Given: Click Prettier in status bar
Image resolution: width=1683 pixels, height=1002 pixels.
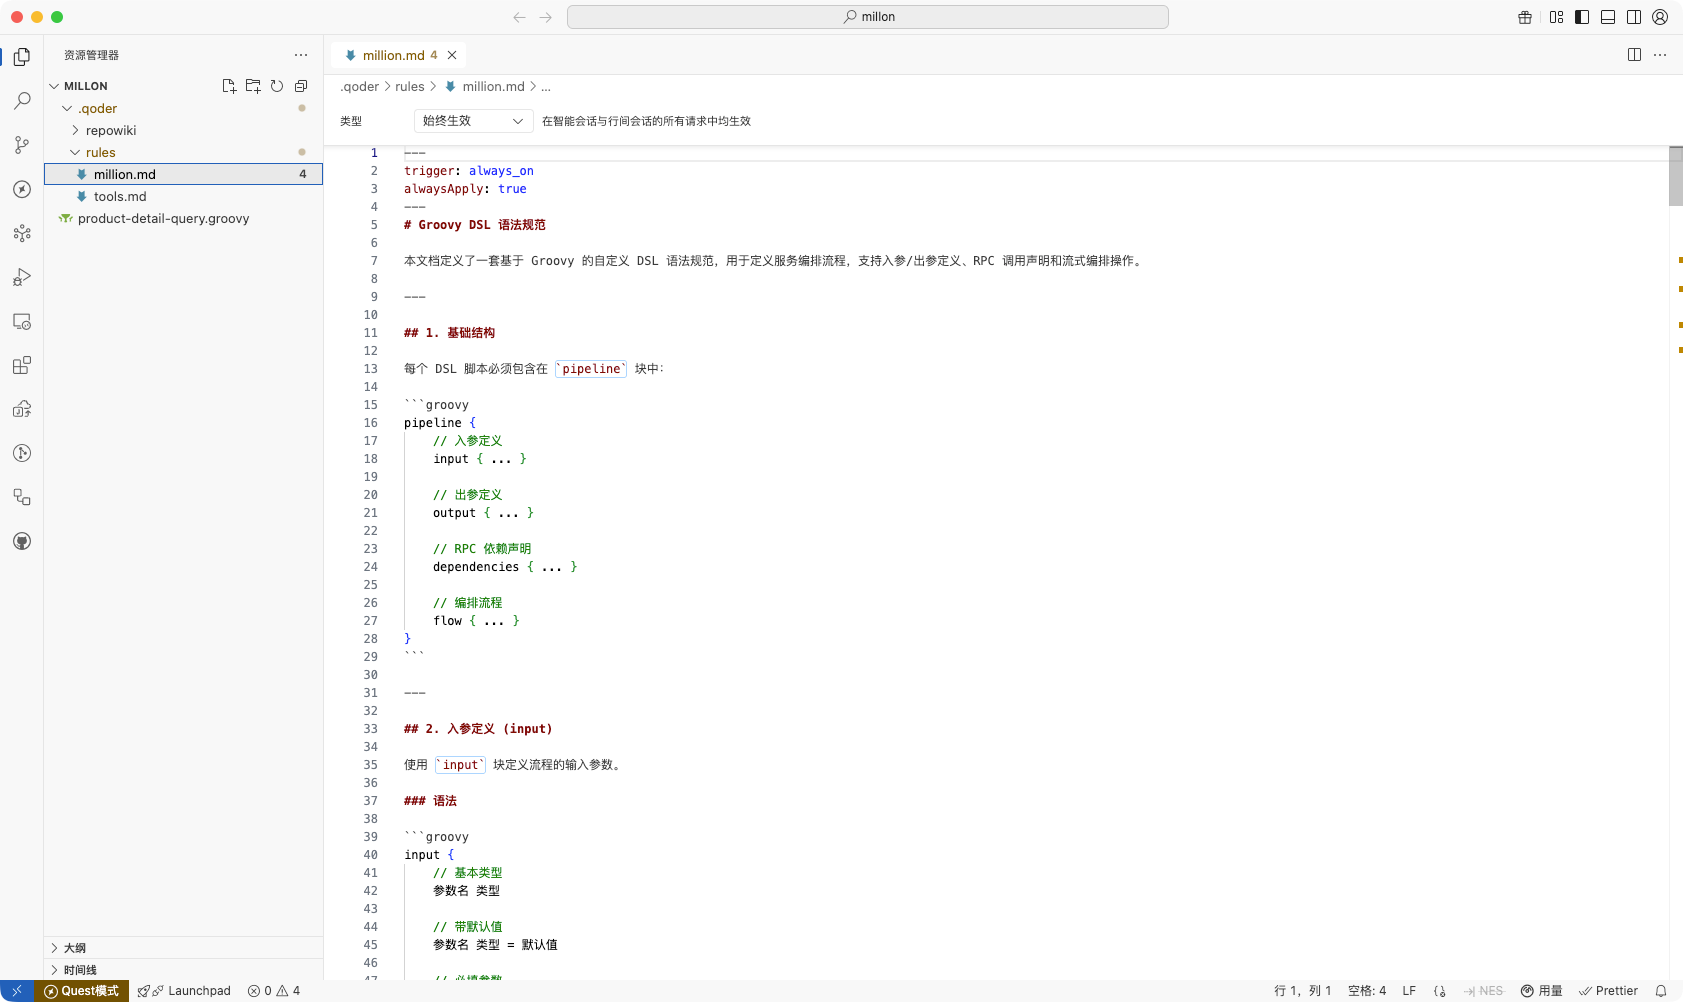Looking at the screenshot, I should [x=1608, y=991].
